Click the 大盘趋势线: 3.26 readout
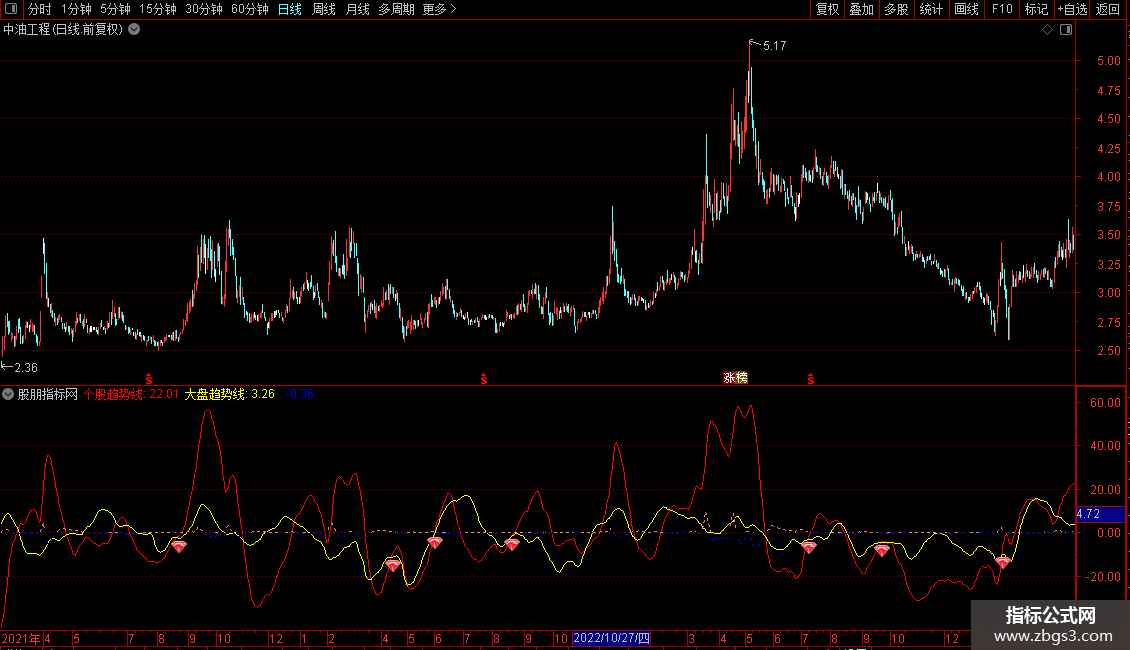This screenshot has height=650, width=1130. point(230,394)
